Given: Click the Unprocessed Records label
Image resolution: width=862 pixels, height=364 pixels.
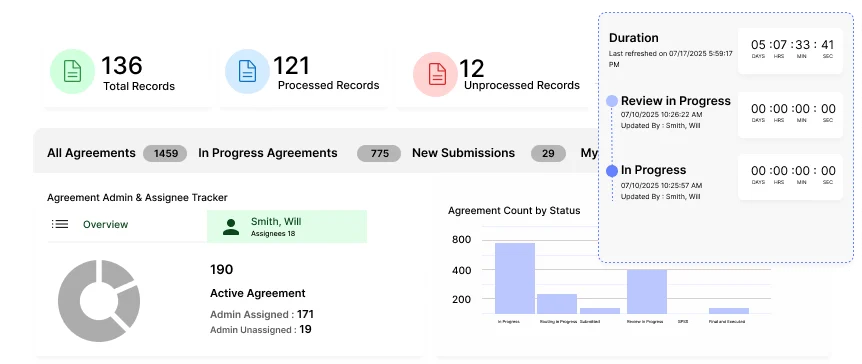Looking at the screenshot, I should (x=522, y=85).
